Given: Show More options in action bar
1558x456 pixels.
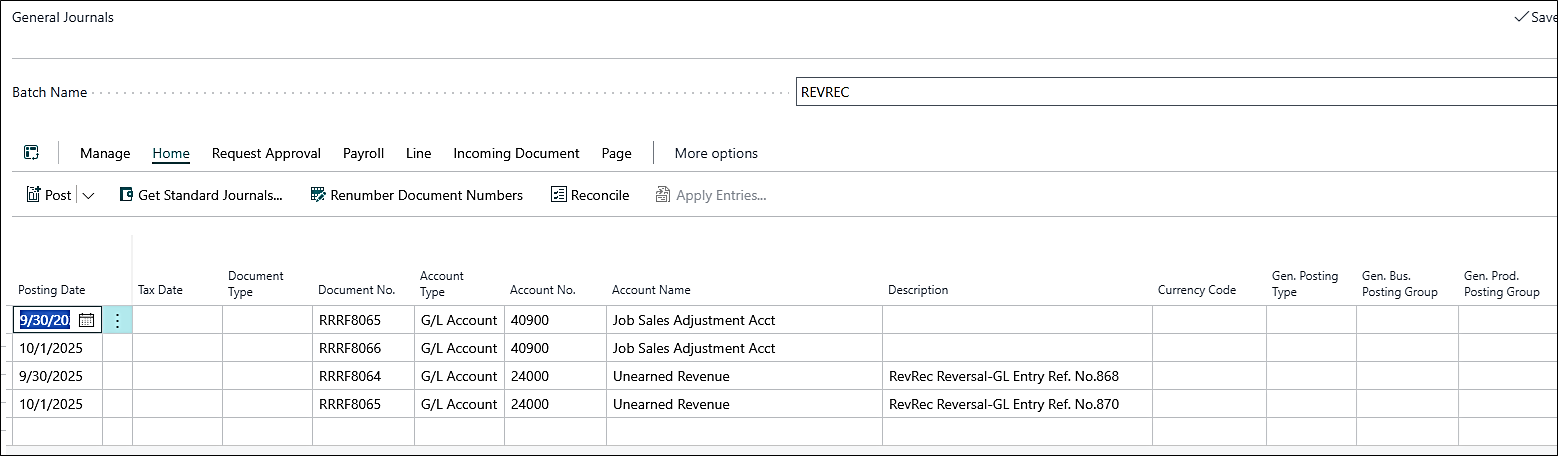Looking at the screenshot, I should (x=716, y=153).
